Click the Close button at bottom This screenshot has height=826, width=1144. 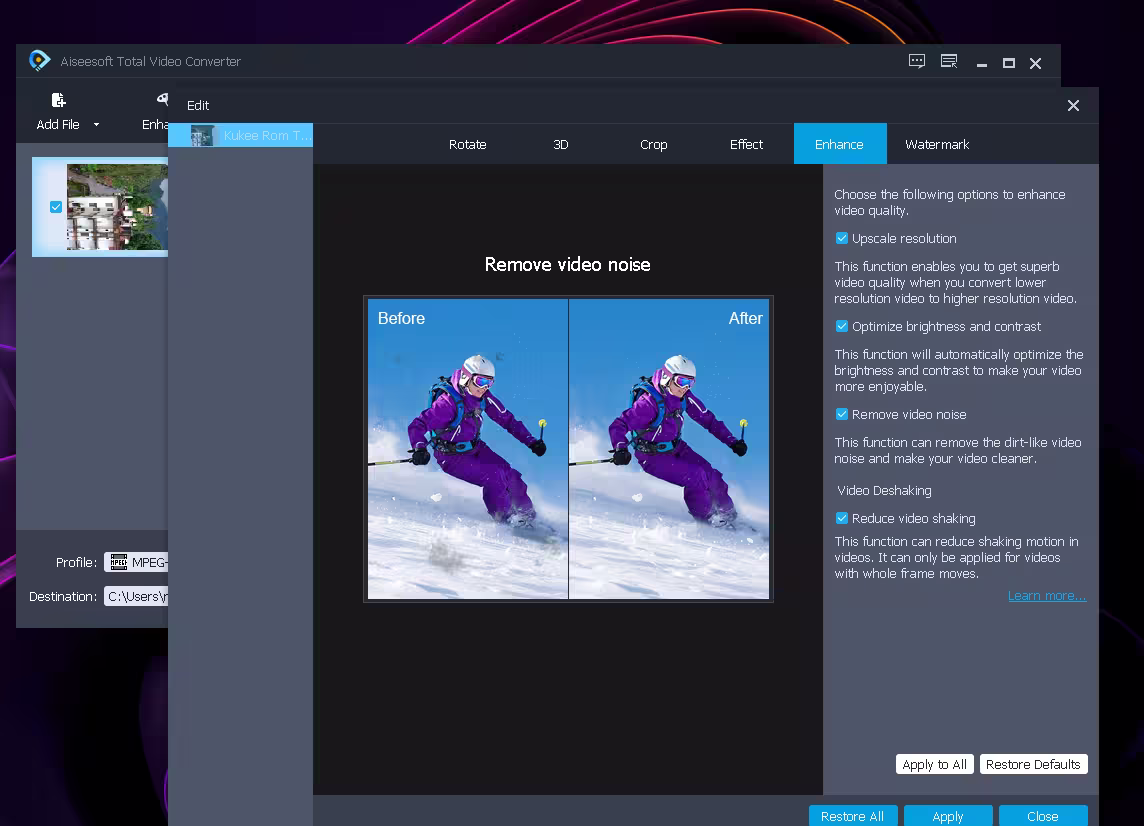pyautogui.click(x=1043, y=816)
